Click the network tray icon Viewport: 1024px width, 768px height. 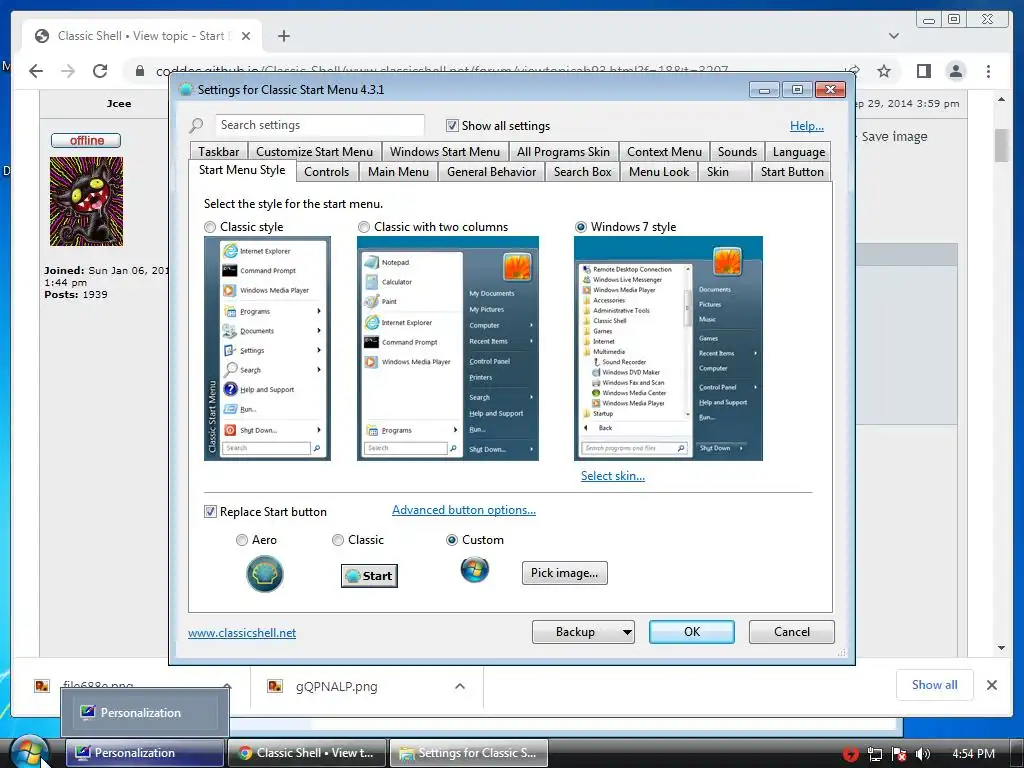(874, 754)
